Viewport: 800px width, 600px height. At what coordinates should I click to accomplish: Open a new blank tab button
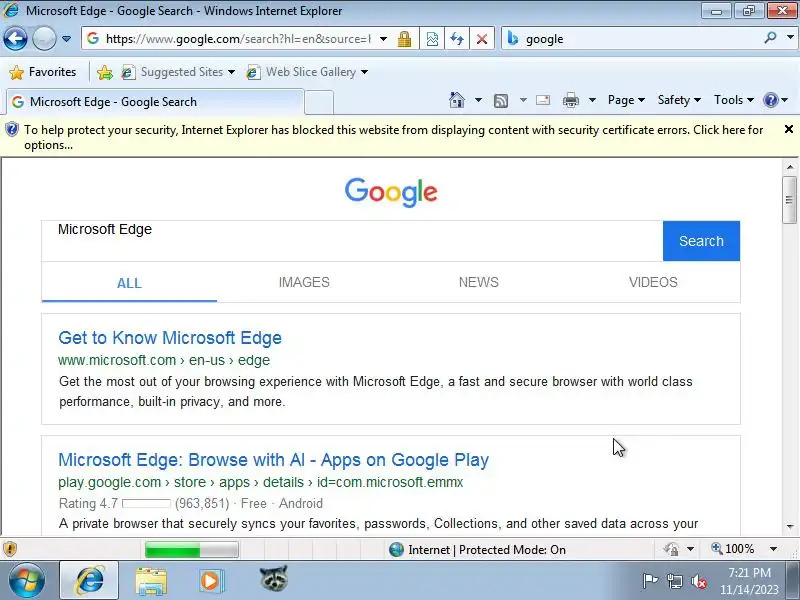pos(319,102)
